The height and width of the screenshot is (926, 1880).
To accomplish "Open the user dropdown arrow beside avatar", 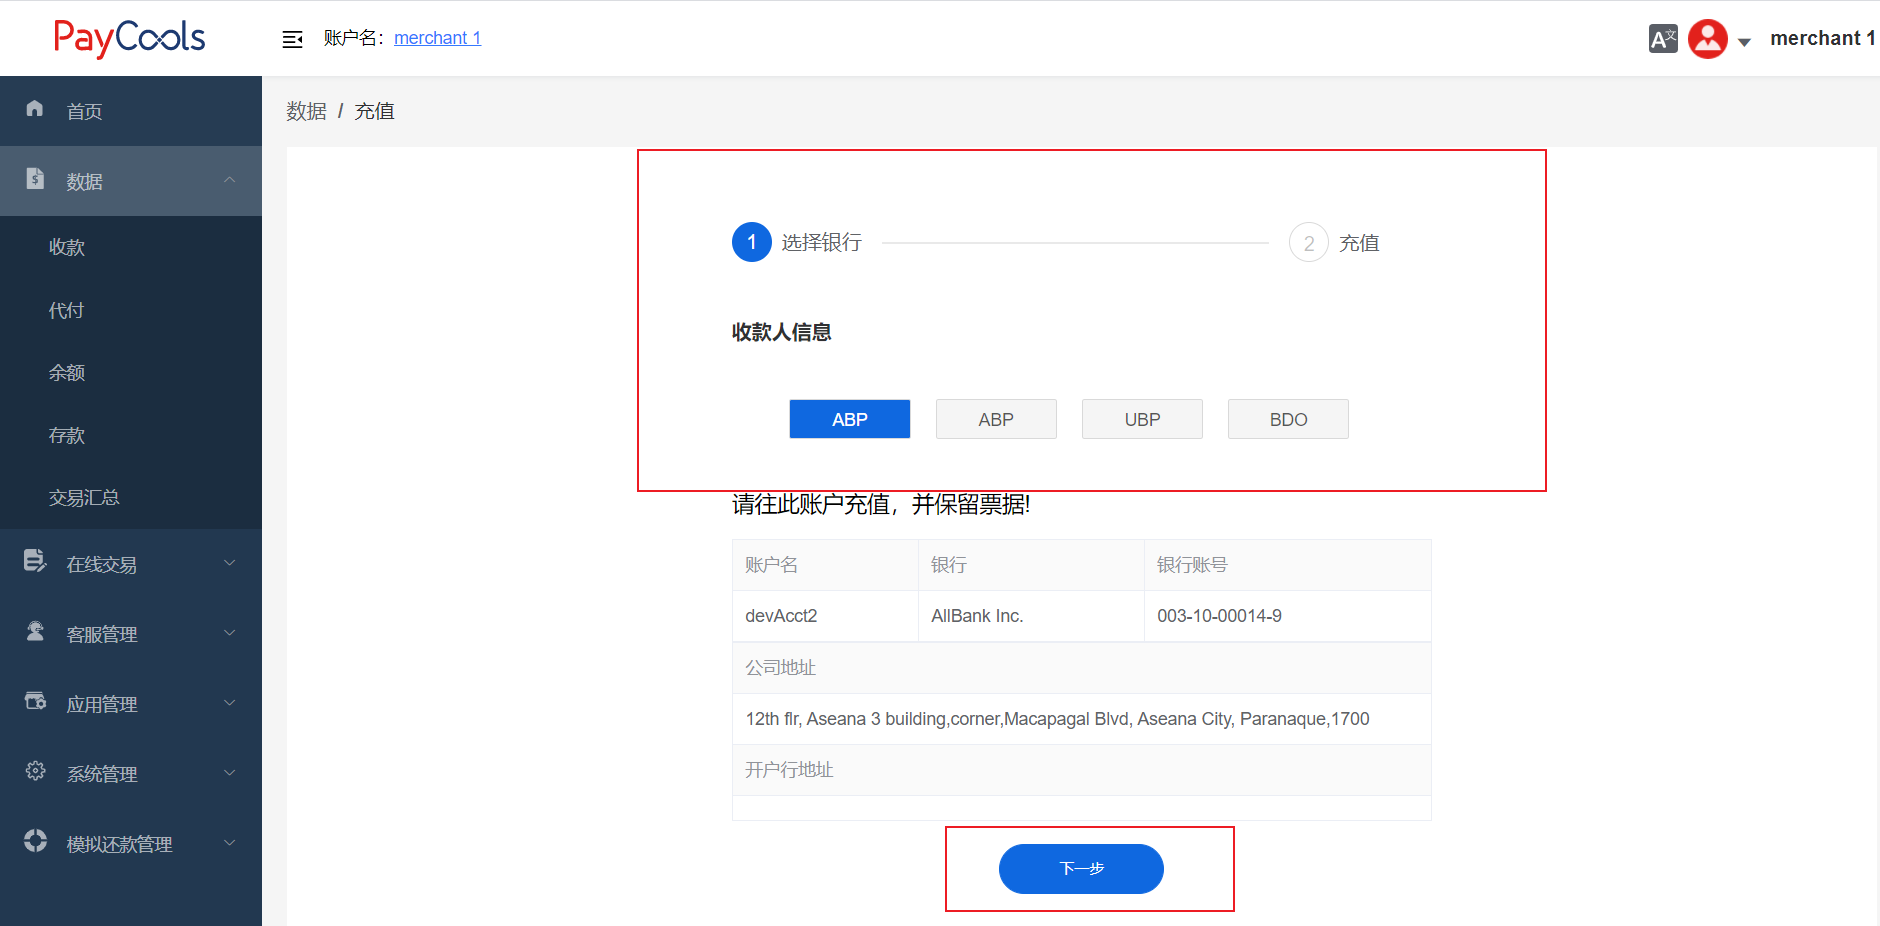I will pyautogui.click(x=1744, y=42).
